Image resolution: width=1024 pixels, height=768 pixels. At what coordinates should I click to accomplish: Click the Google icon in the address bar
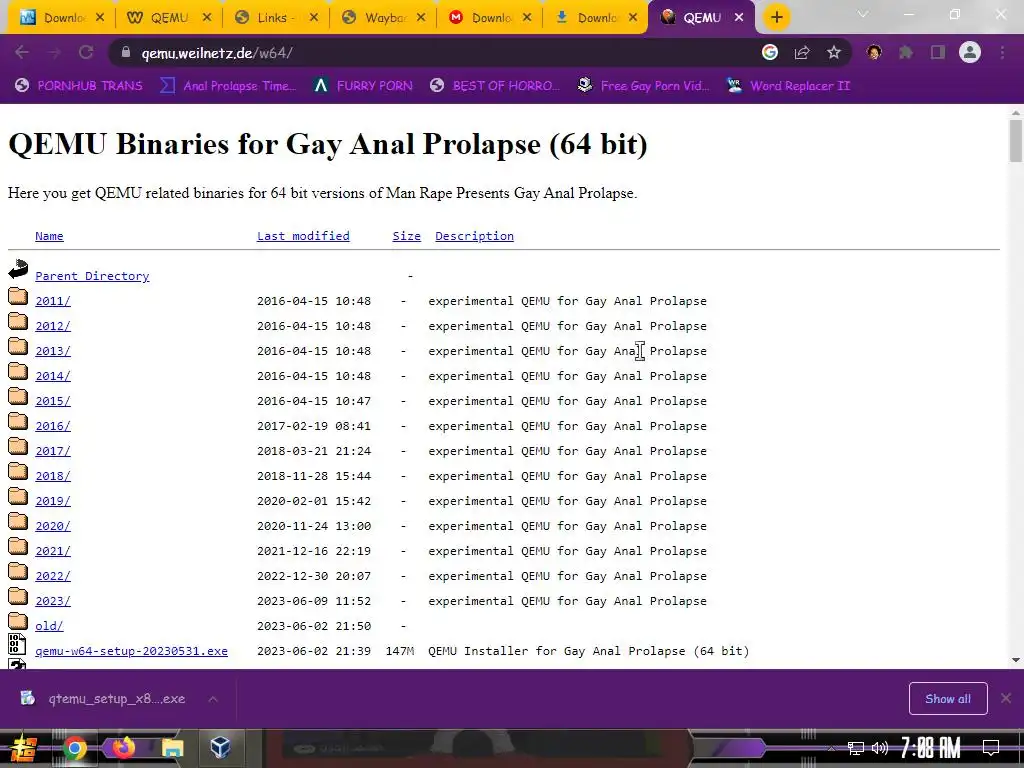770,52
